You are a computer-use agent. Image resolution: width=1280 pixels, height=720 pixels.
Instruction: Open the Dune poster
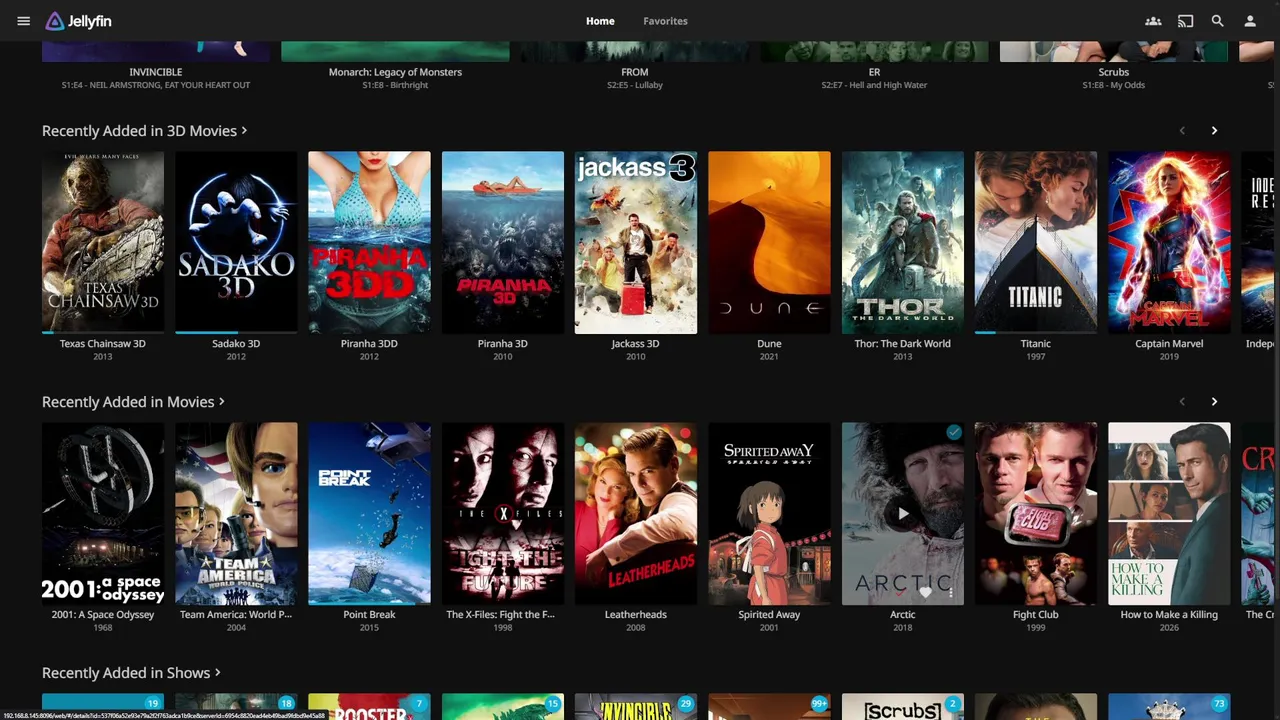pyautogui.click(x=769, y=242)
